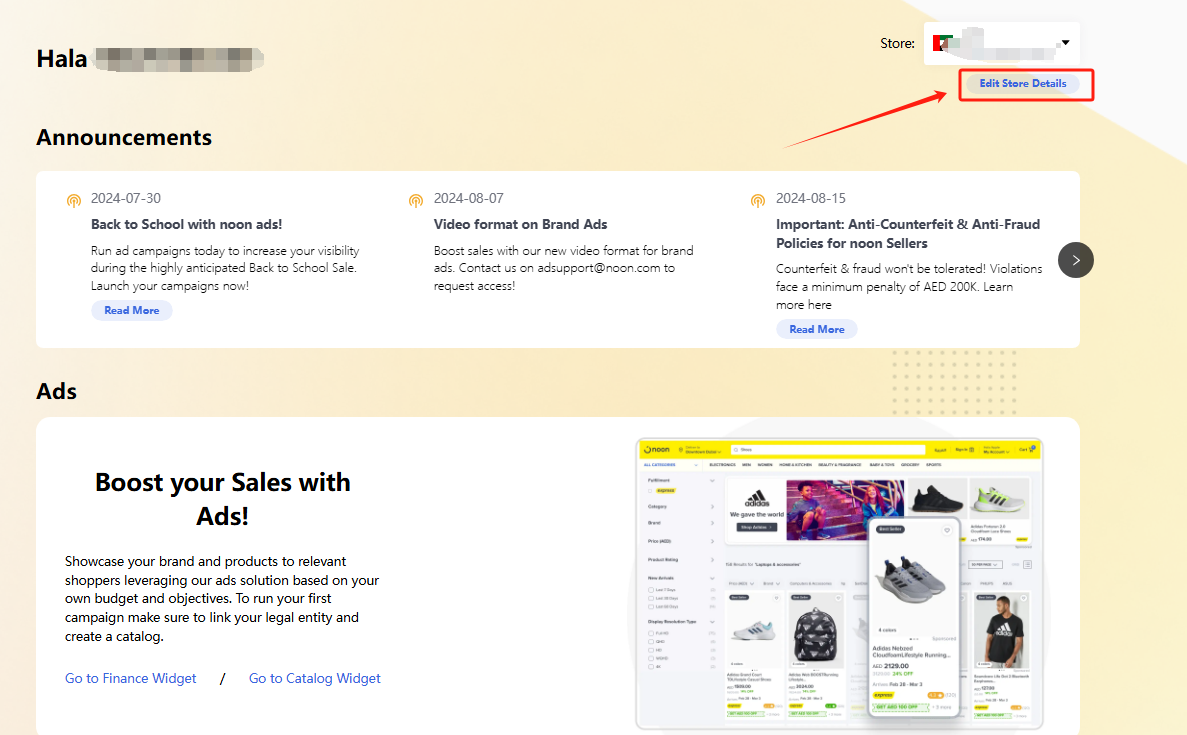
Task: Follow the Go to Finance Widget link
Action: coord(131,678)
